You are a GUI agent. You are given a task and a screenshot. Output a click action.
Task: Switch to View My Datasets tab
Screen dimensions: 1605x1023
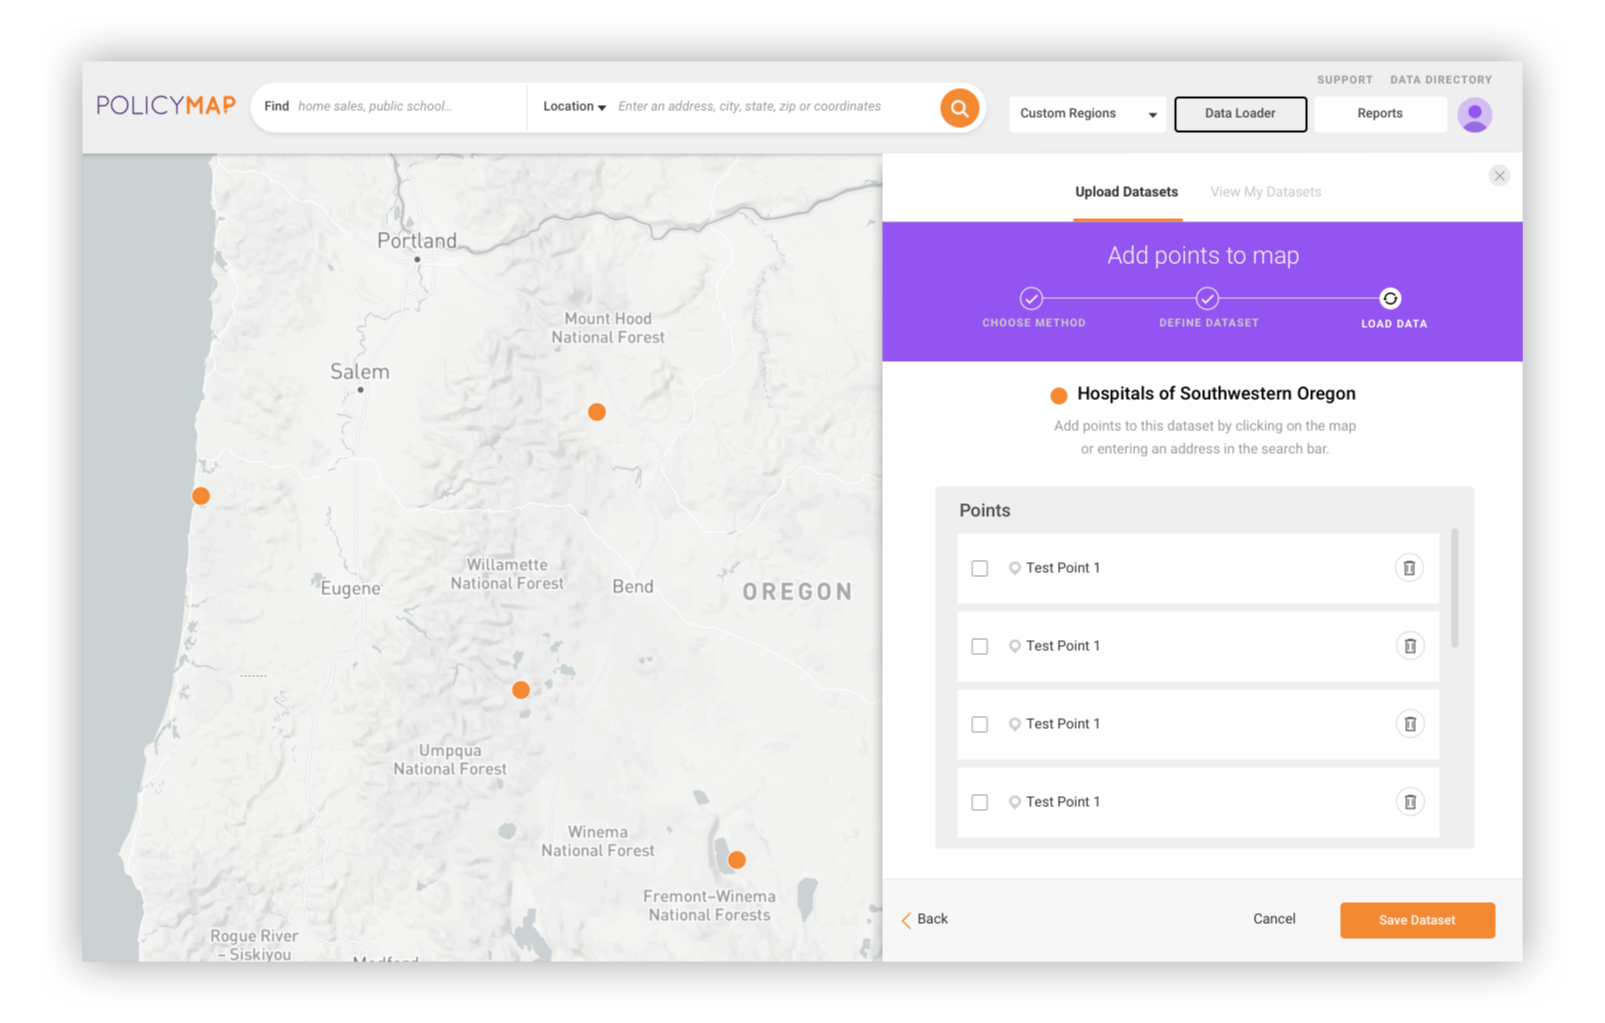[1265, 192]
